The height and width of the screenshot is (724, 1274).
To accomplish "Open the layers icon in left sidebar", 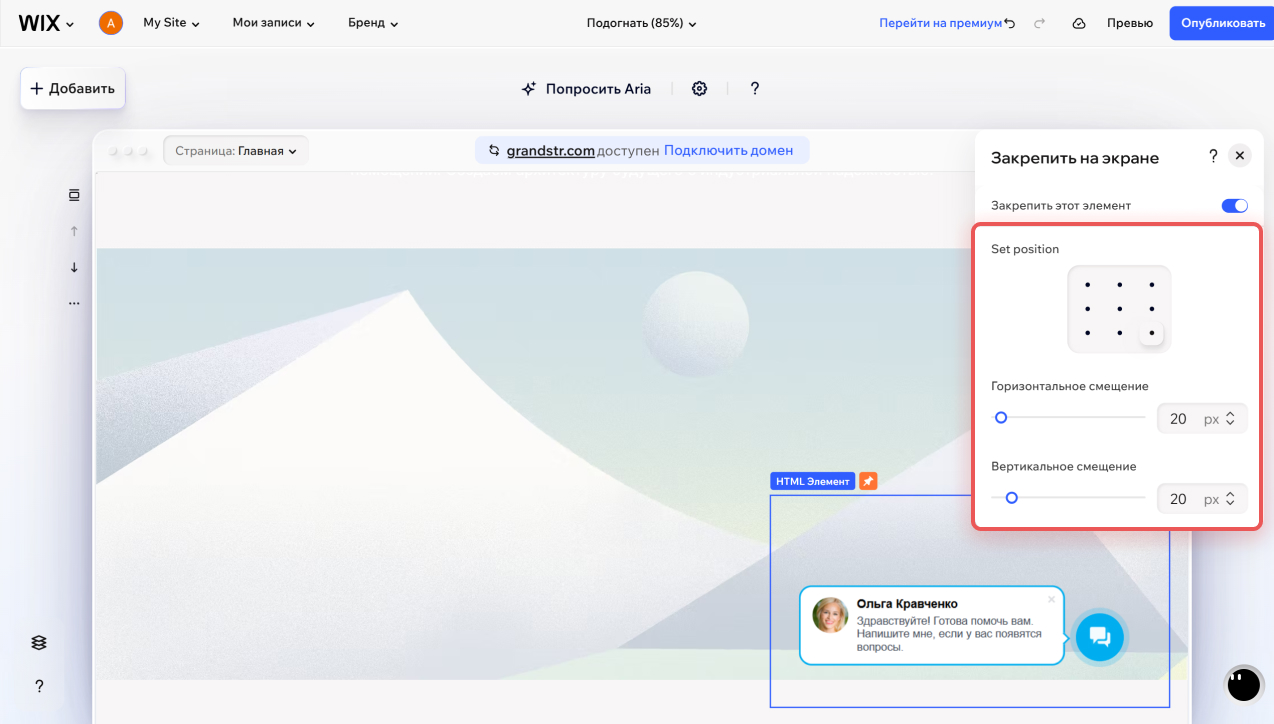I will (x=39, y=642).
